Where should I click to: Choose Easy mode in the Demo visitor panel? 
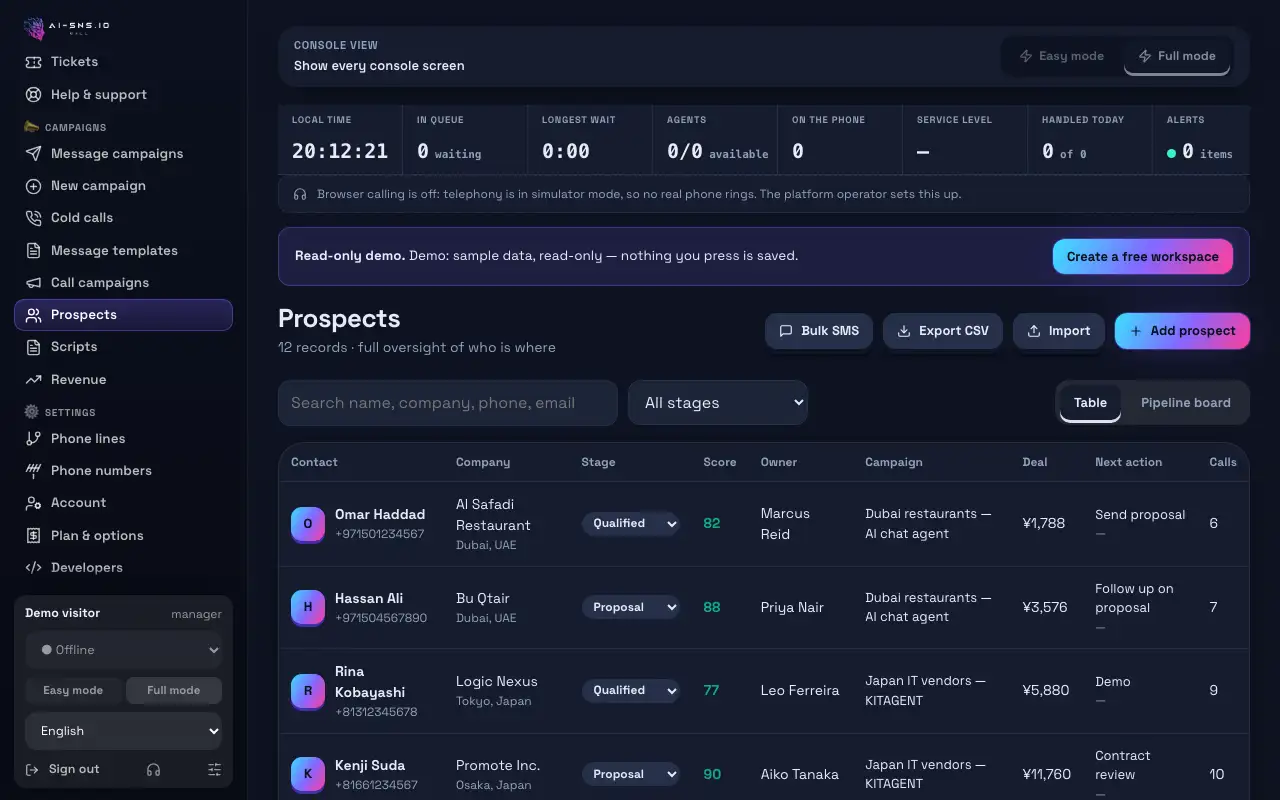point(73,691)
